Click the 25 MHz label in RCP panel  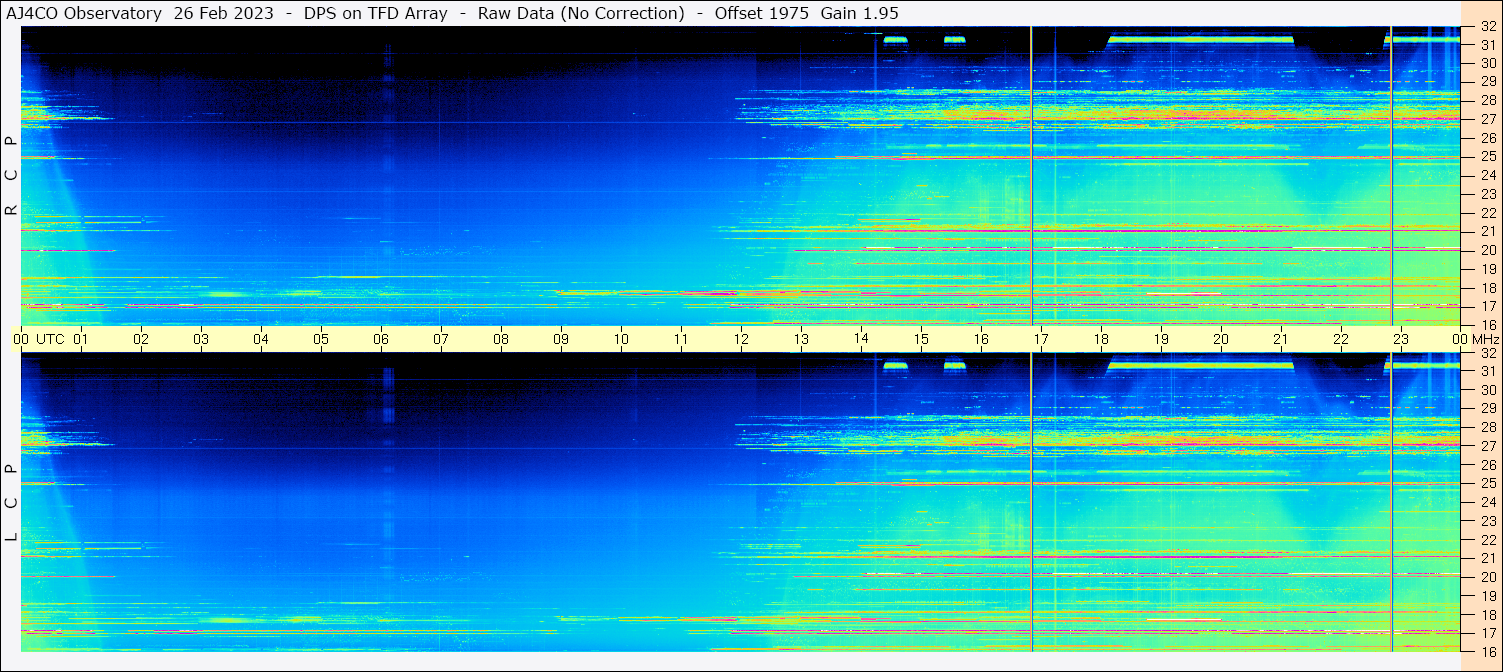click(x=1488, y=156)
